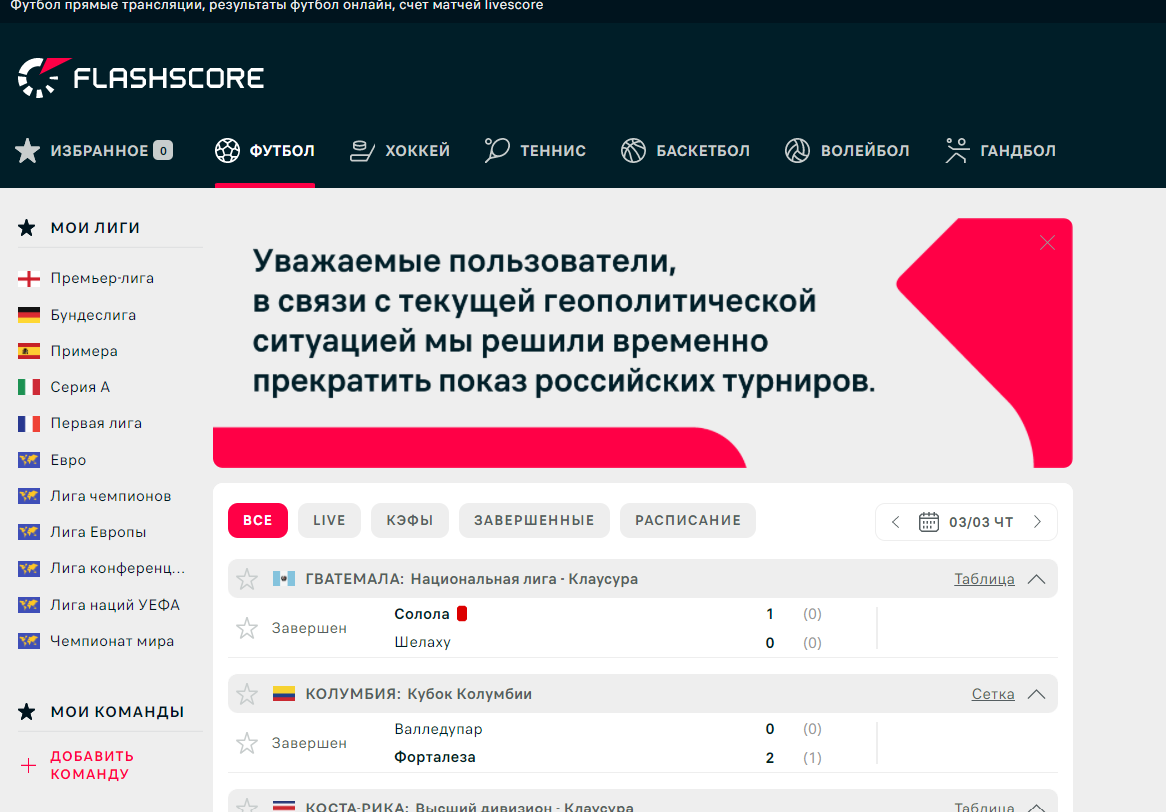
Task: Open the Форталеза team row
Action: tap(435, 758)
